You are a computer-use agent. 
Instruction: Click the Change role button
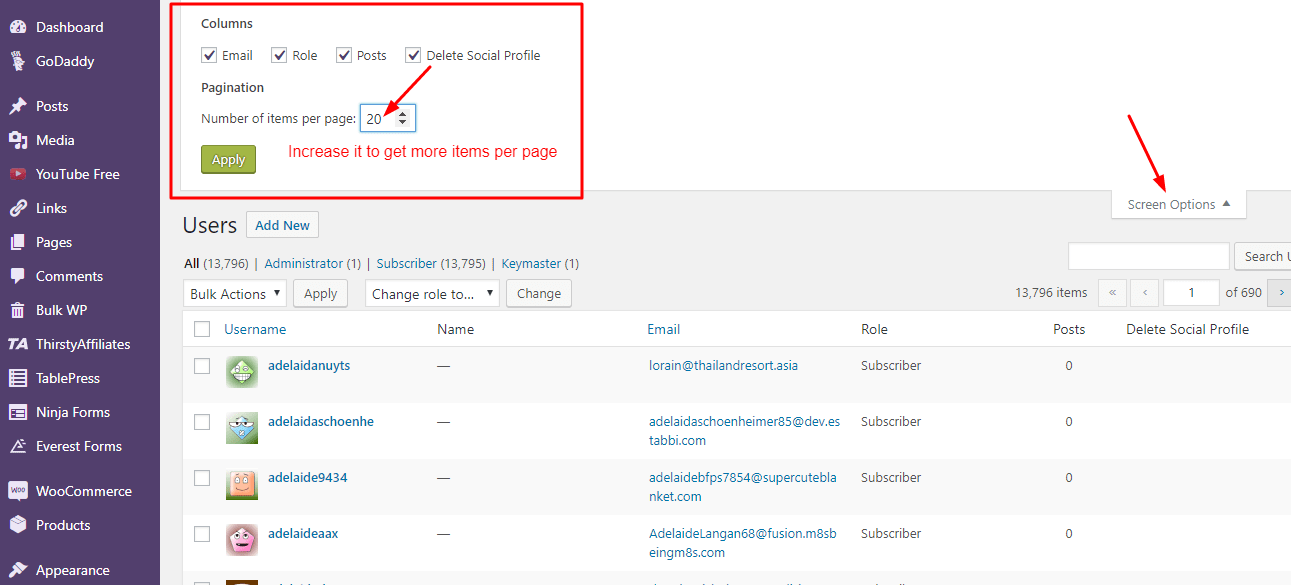[x=539, y=293]
